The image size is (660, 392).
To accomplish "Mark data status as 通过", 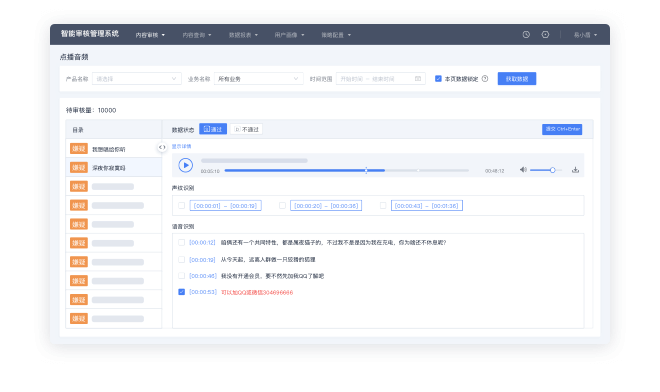I will 213,129.
